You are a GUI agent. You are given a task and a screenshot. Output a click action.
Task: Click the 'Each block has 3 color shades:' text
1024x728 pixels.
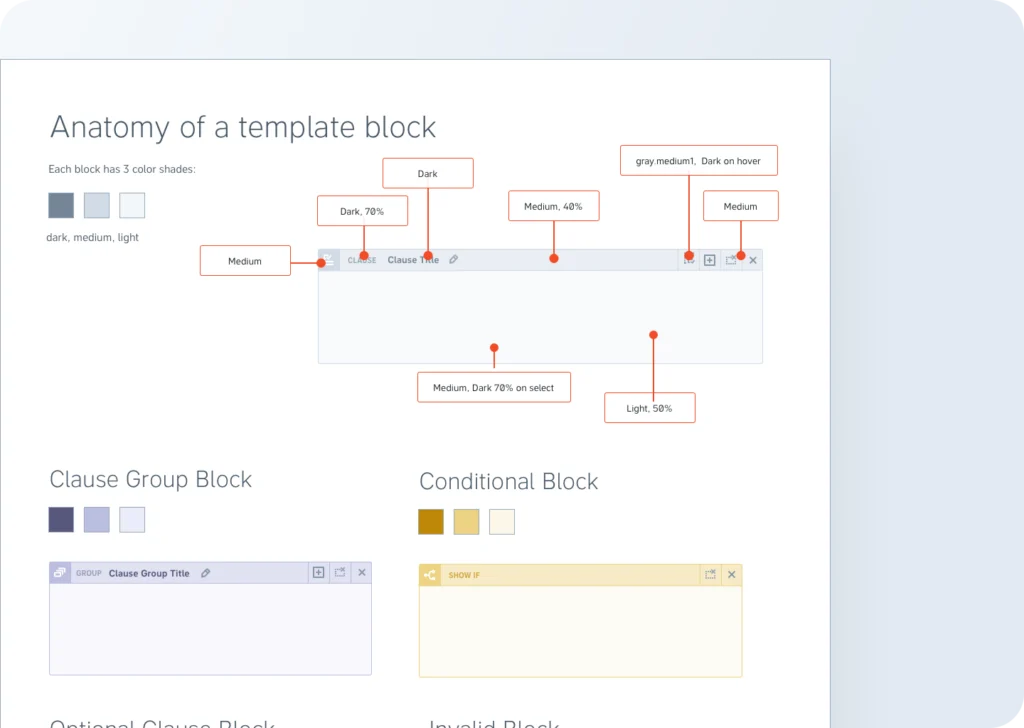(x=122, y=169)
